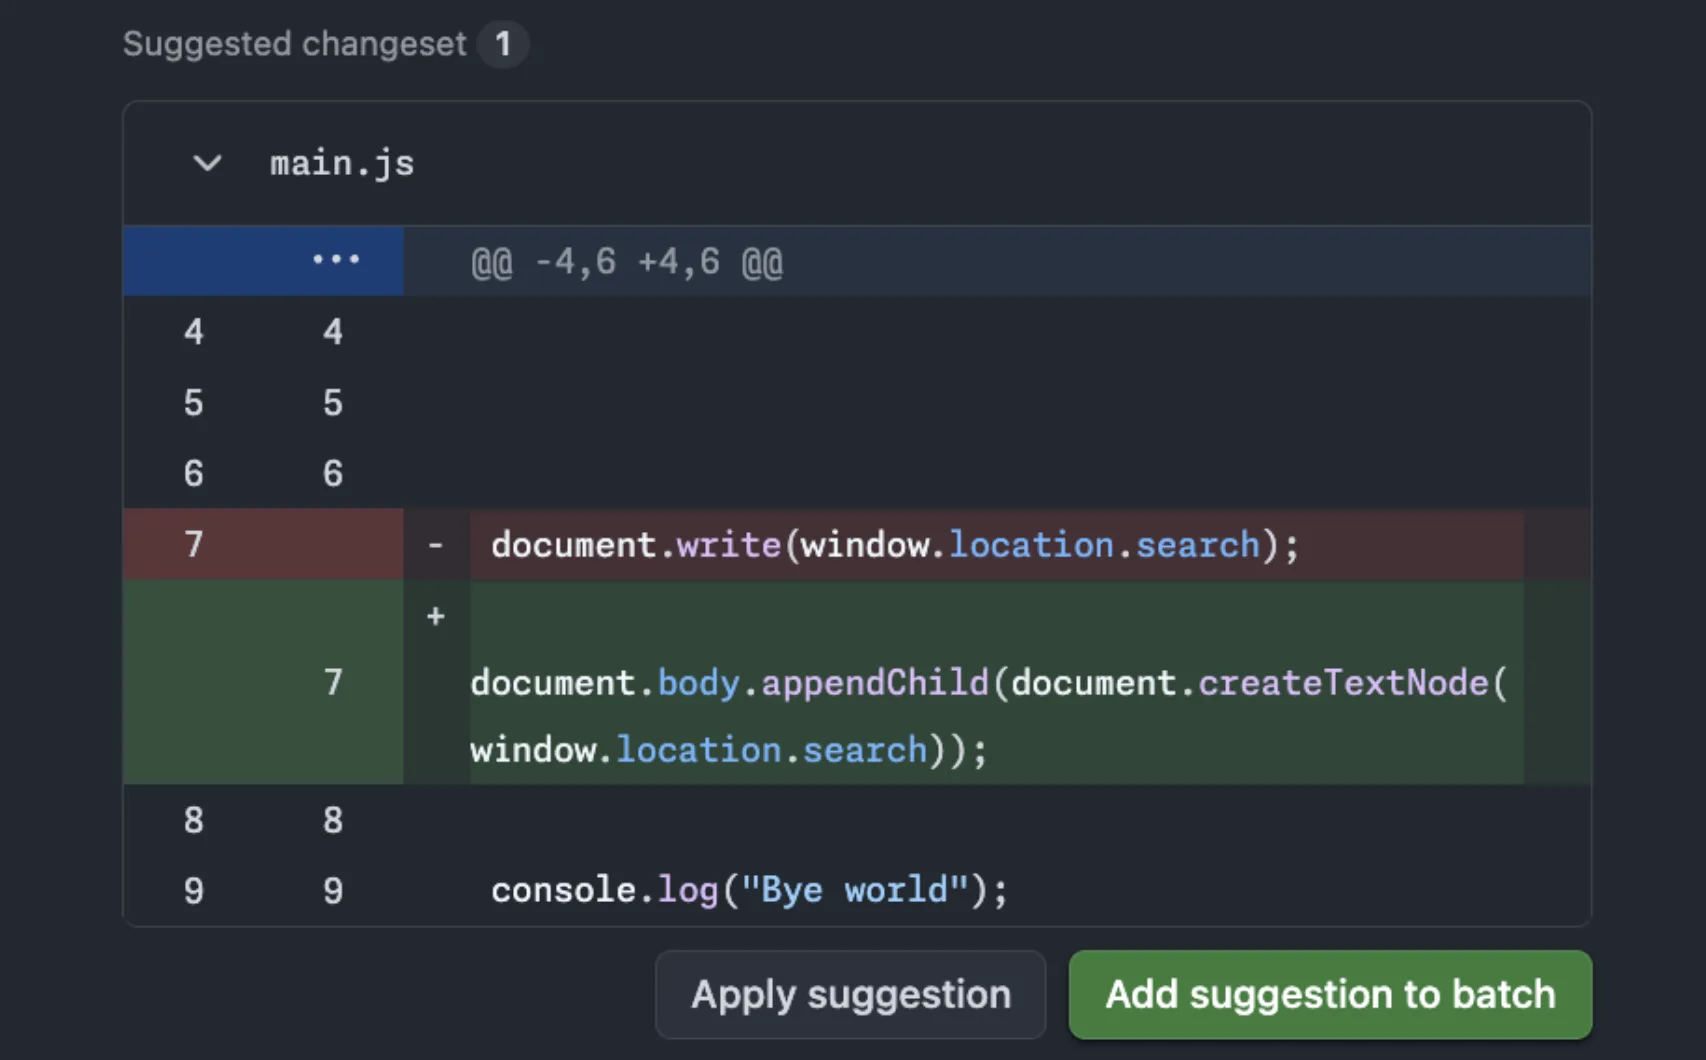1706x1060 pixels.
Task: Click the minus marker on the removed line
Action: pos(435,544)
